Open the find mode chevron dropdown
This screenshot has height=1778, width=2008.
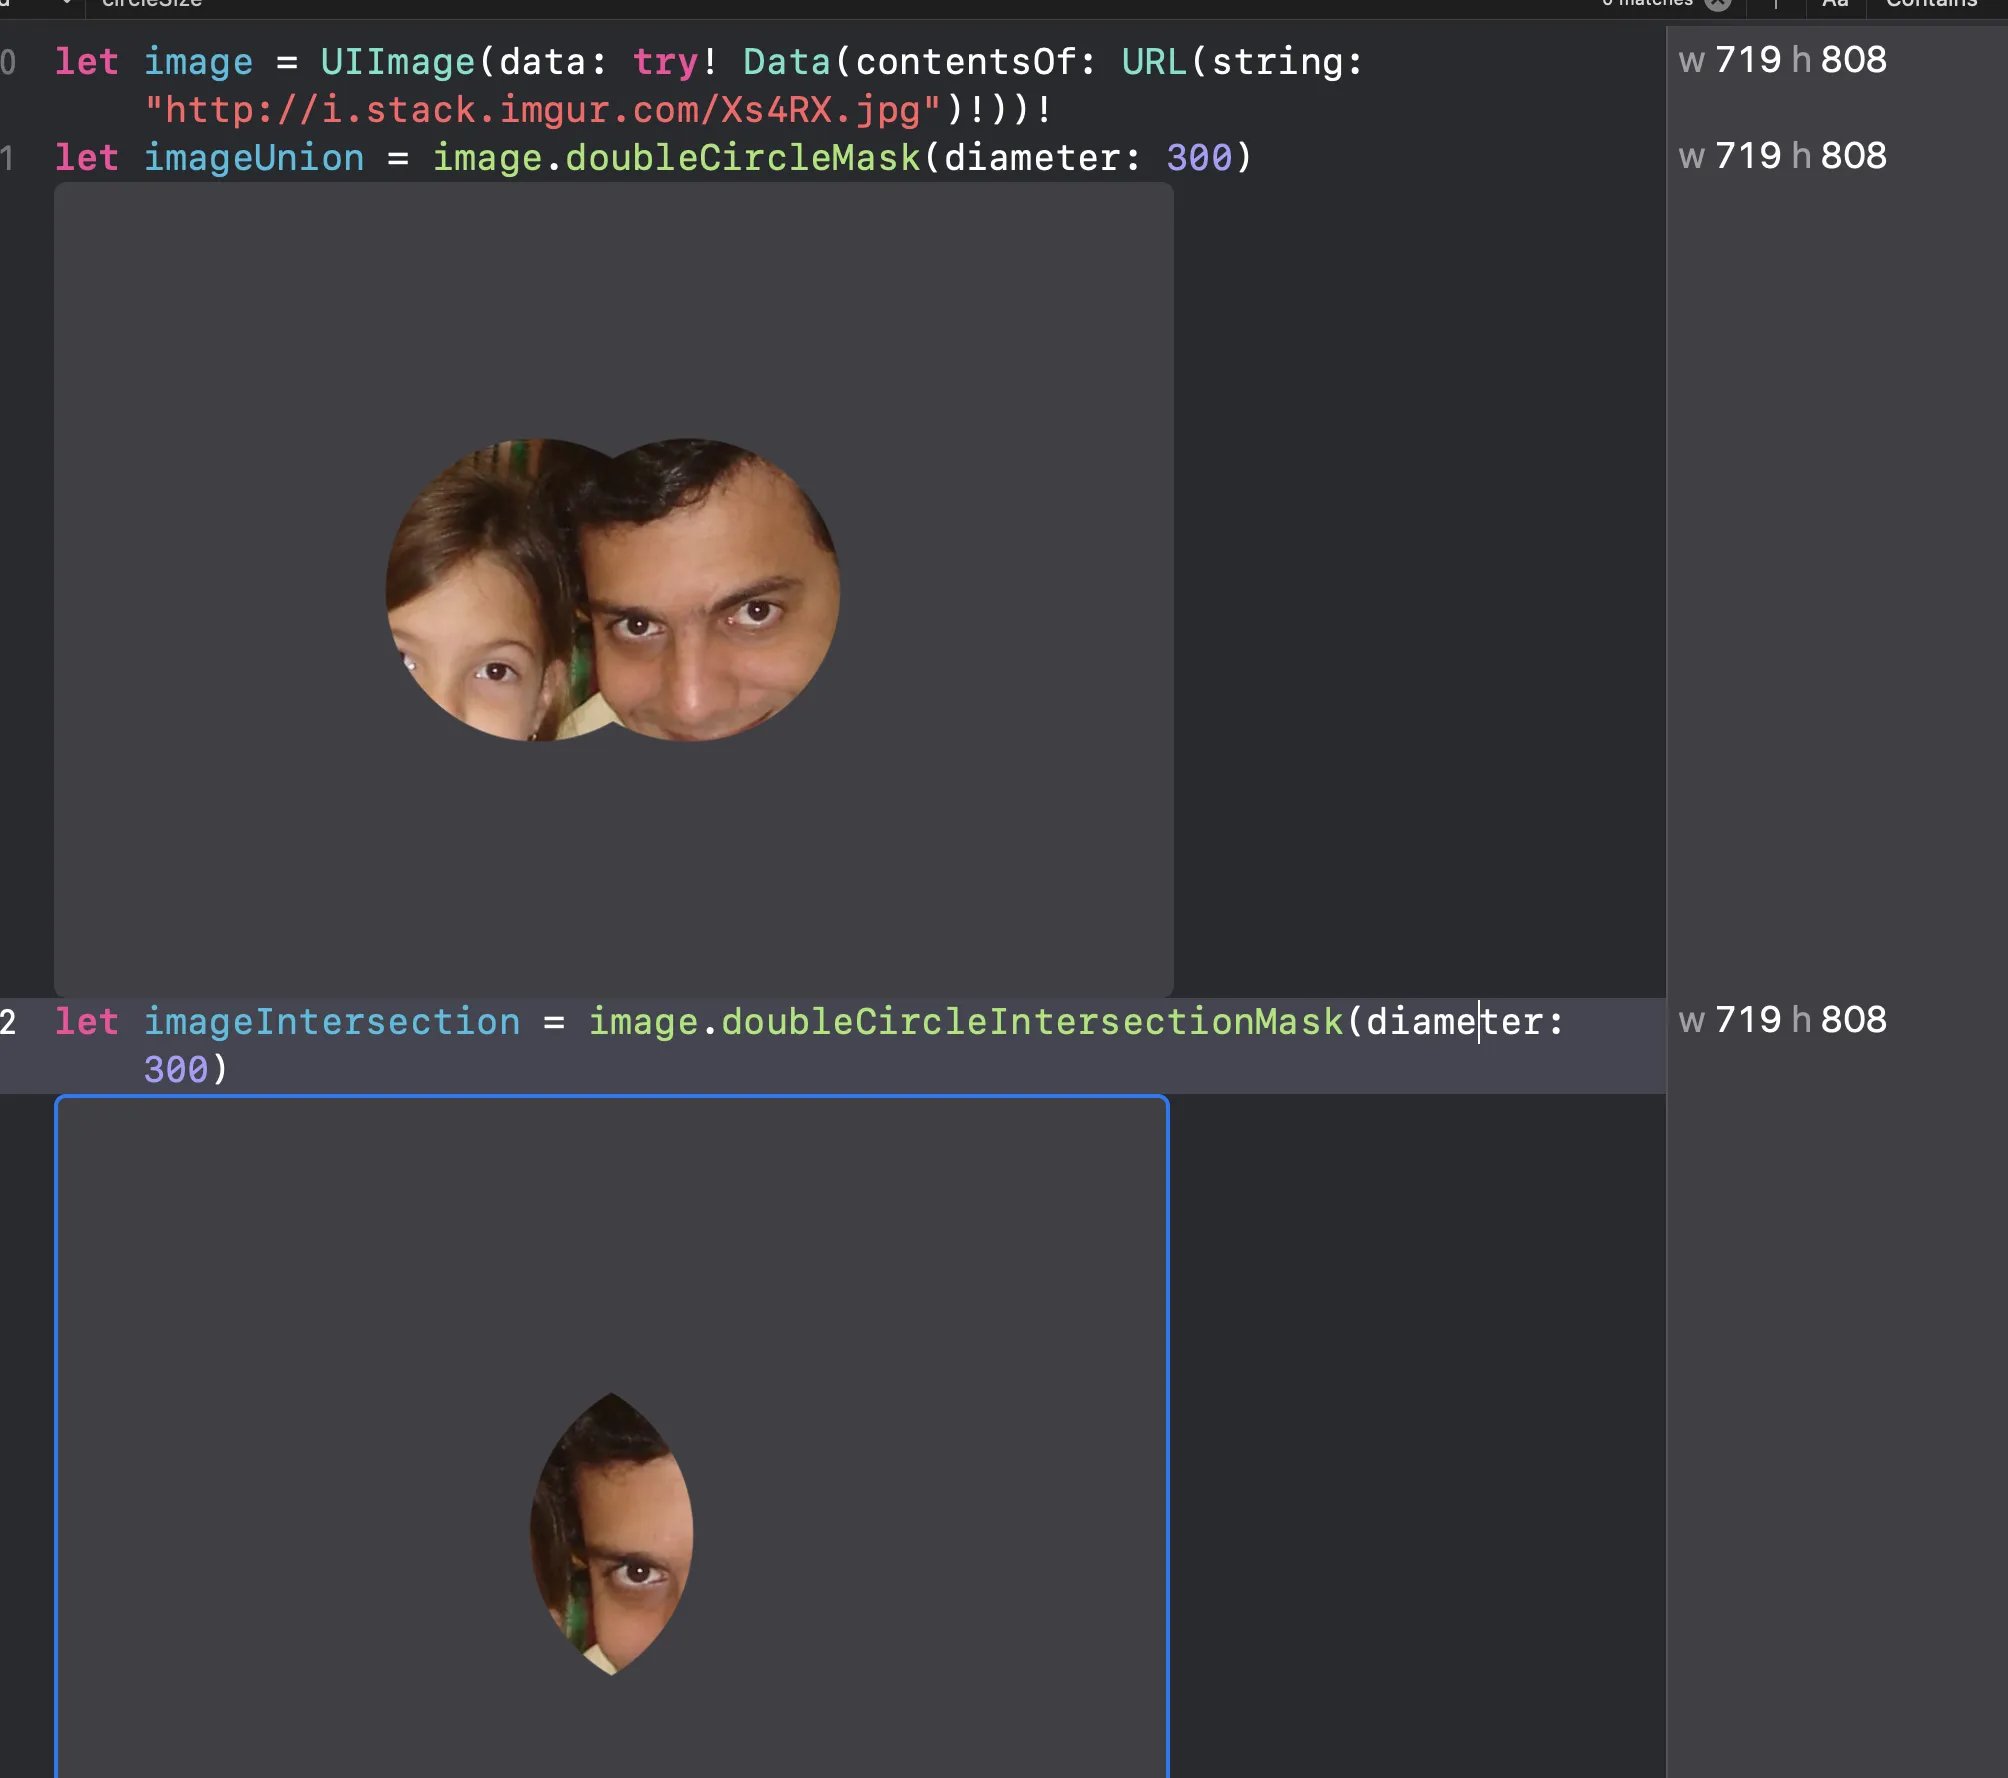[x=66, y=3]
